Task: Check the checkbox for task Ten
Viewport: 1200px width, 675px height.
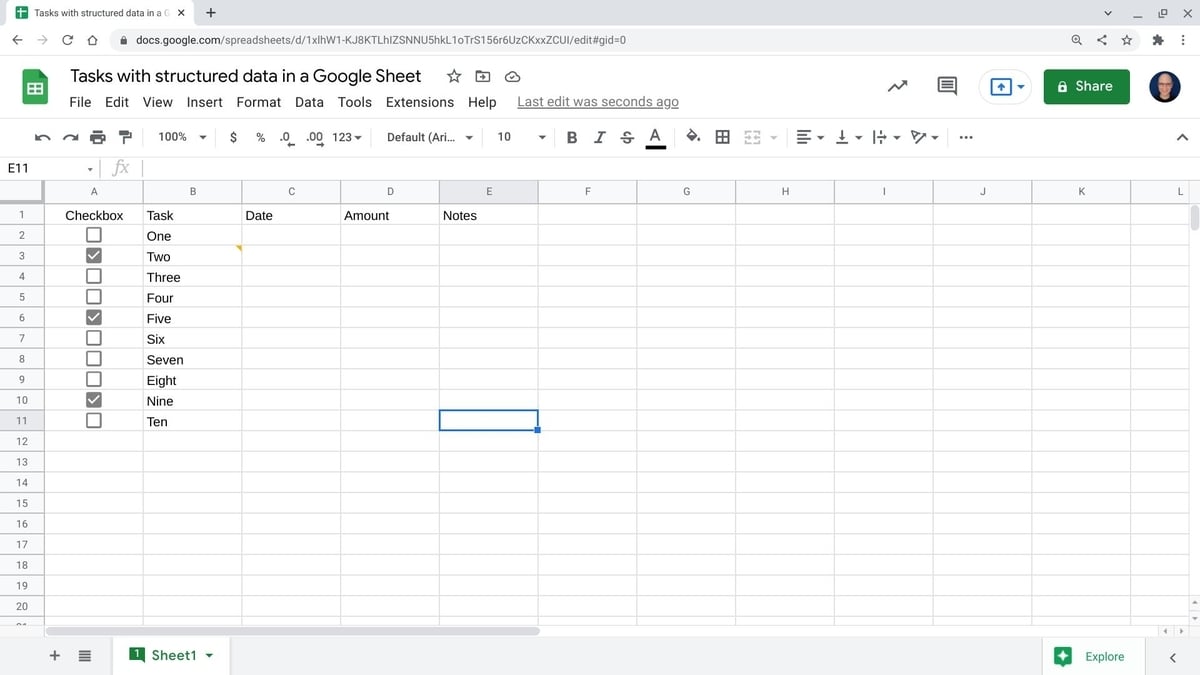Action: (93, 420)
